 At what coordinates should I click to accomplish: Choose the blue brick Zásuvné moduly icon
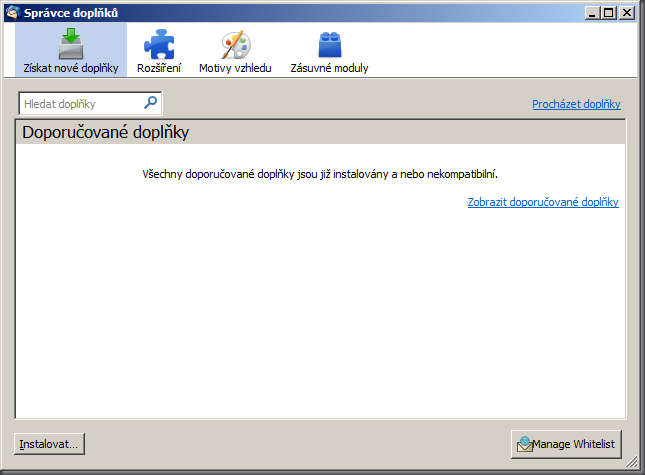[329, 44]
